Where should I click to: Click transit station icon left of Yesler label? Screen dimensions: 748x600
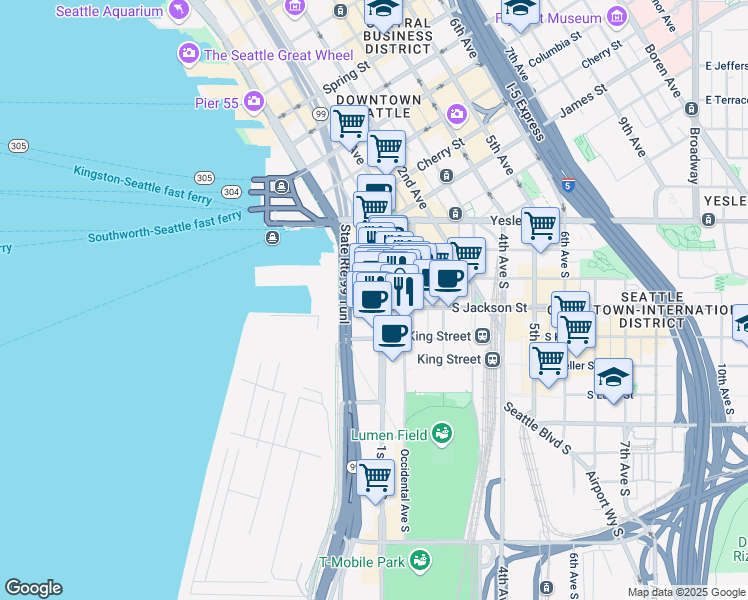click(x=456, y=213)
